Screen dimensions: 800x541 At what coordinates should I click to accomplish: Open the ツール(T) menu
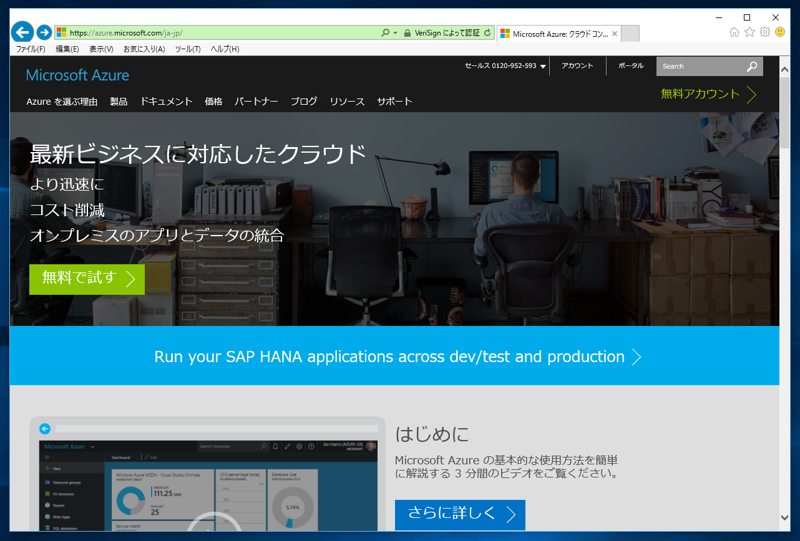click(187, 49)
